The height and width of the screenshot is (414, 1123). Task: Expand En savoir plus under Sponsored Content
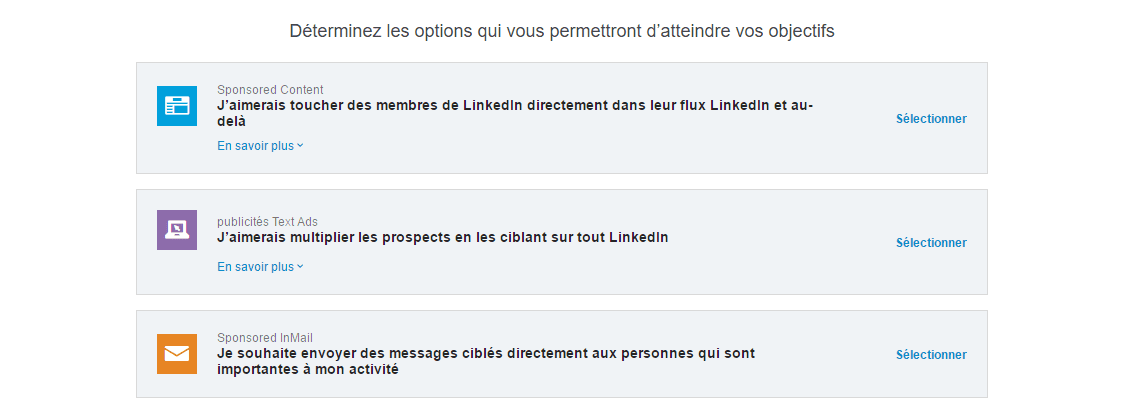pyautogui.click(x=261, y=145)
